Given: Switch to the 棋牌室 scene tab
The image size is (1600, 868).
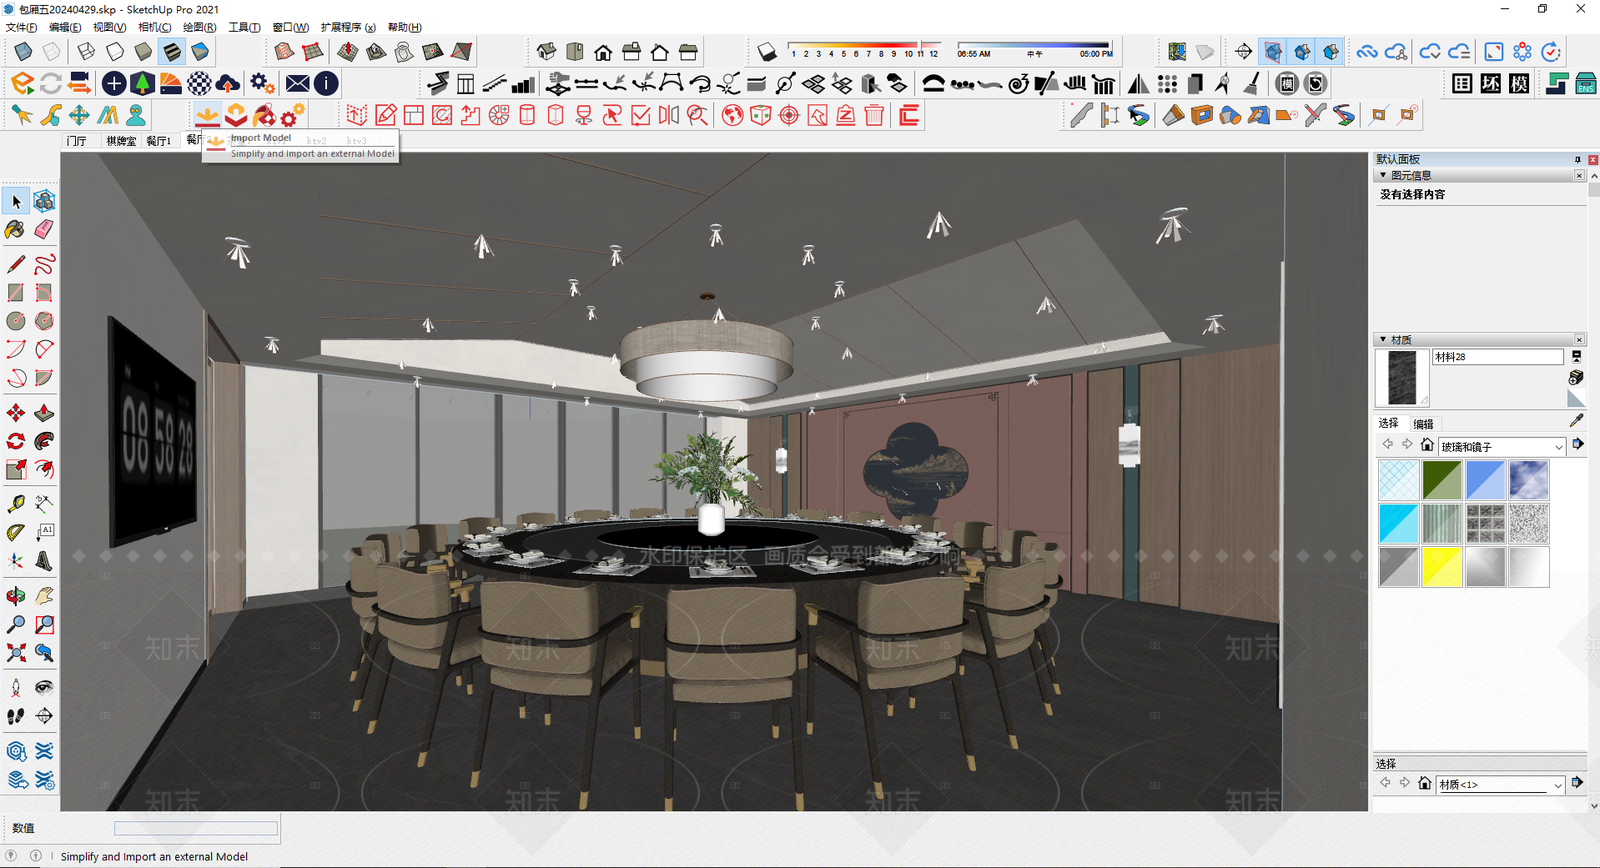Looking at the screenshot, I should pos(121,141).
